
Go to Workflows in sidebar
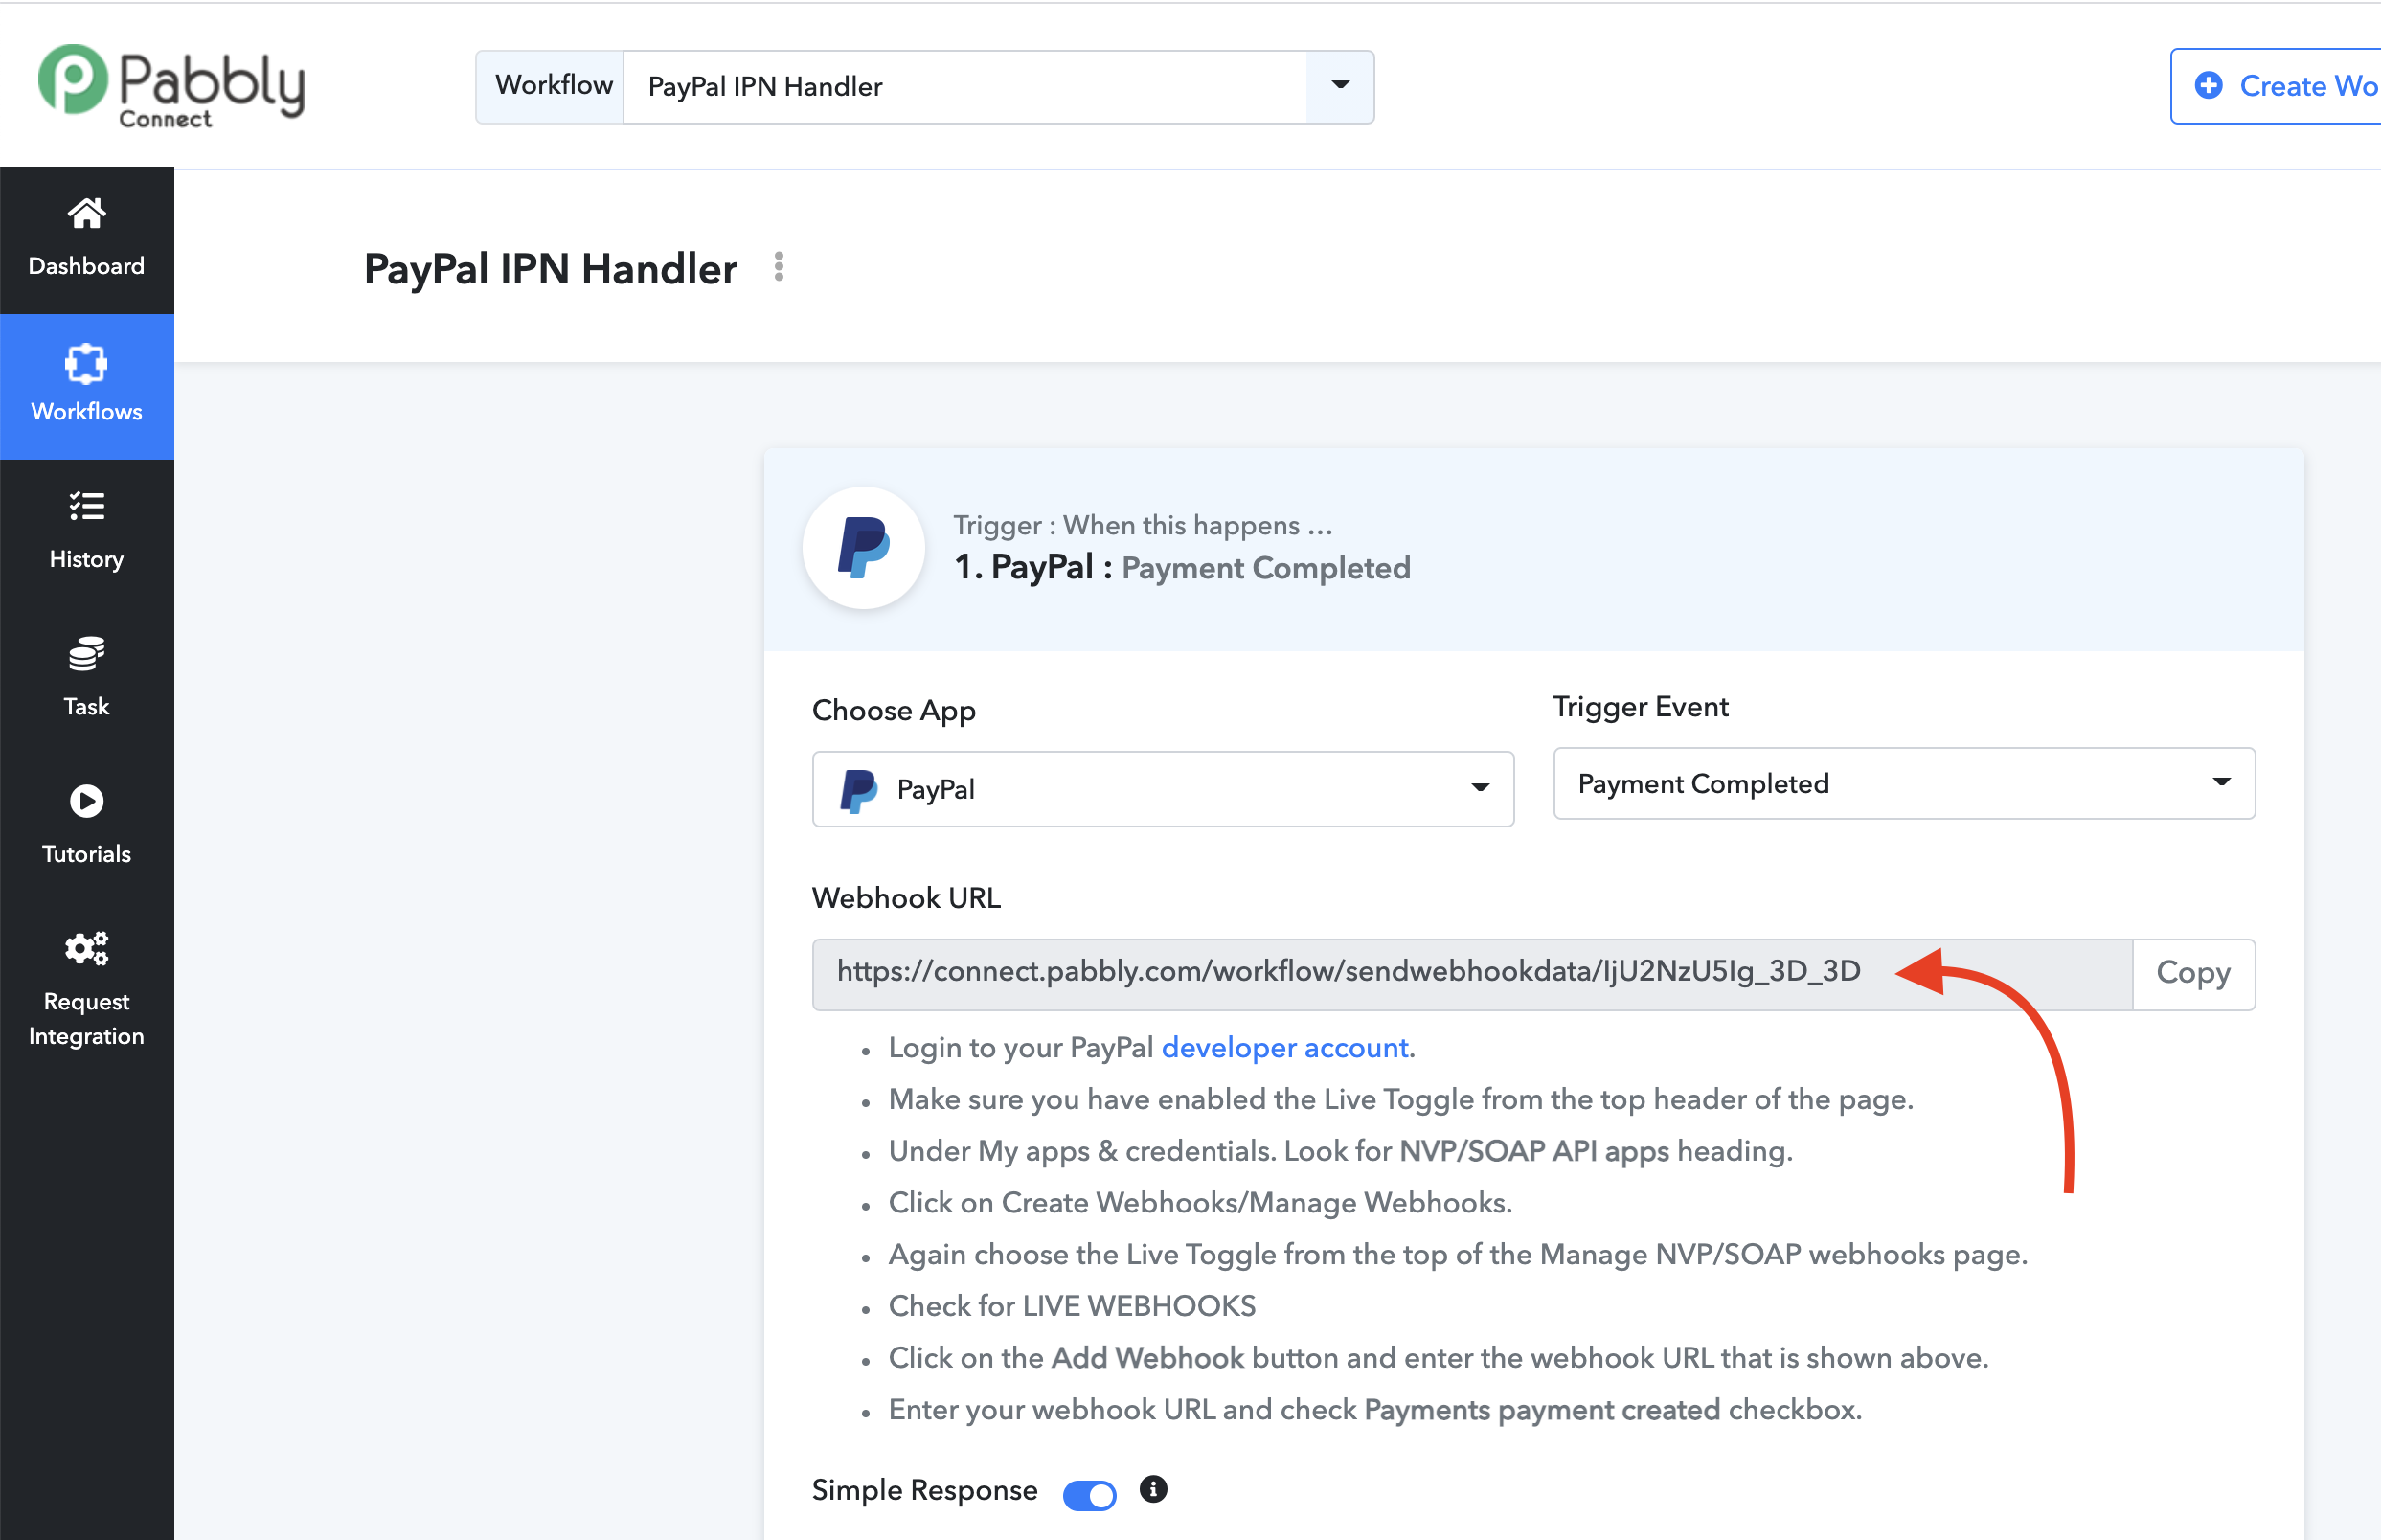tap(87, 387)
